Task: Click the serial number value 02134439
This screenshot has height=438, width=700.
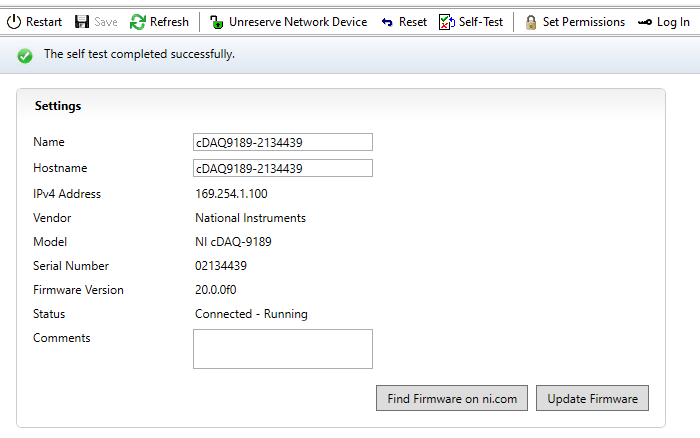Action: pos(221,266)
